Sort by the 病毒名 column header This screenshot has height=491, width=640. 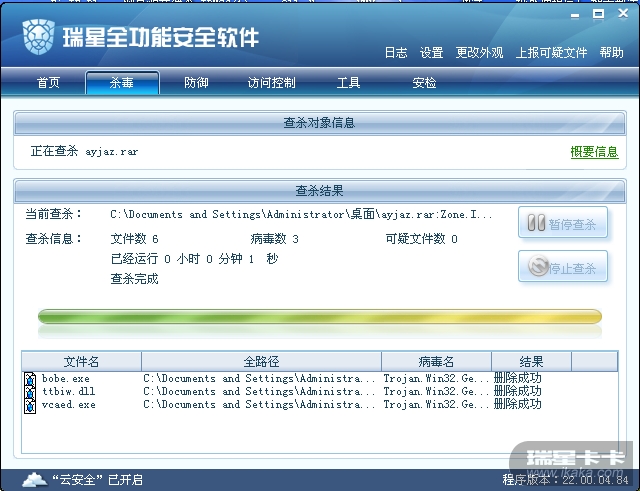coord(436,361)
